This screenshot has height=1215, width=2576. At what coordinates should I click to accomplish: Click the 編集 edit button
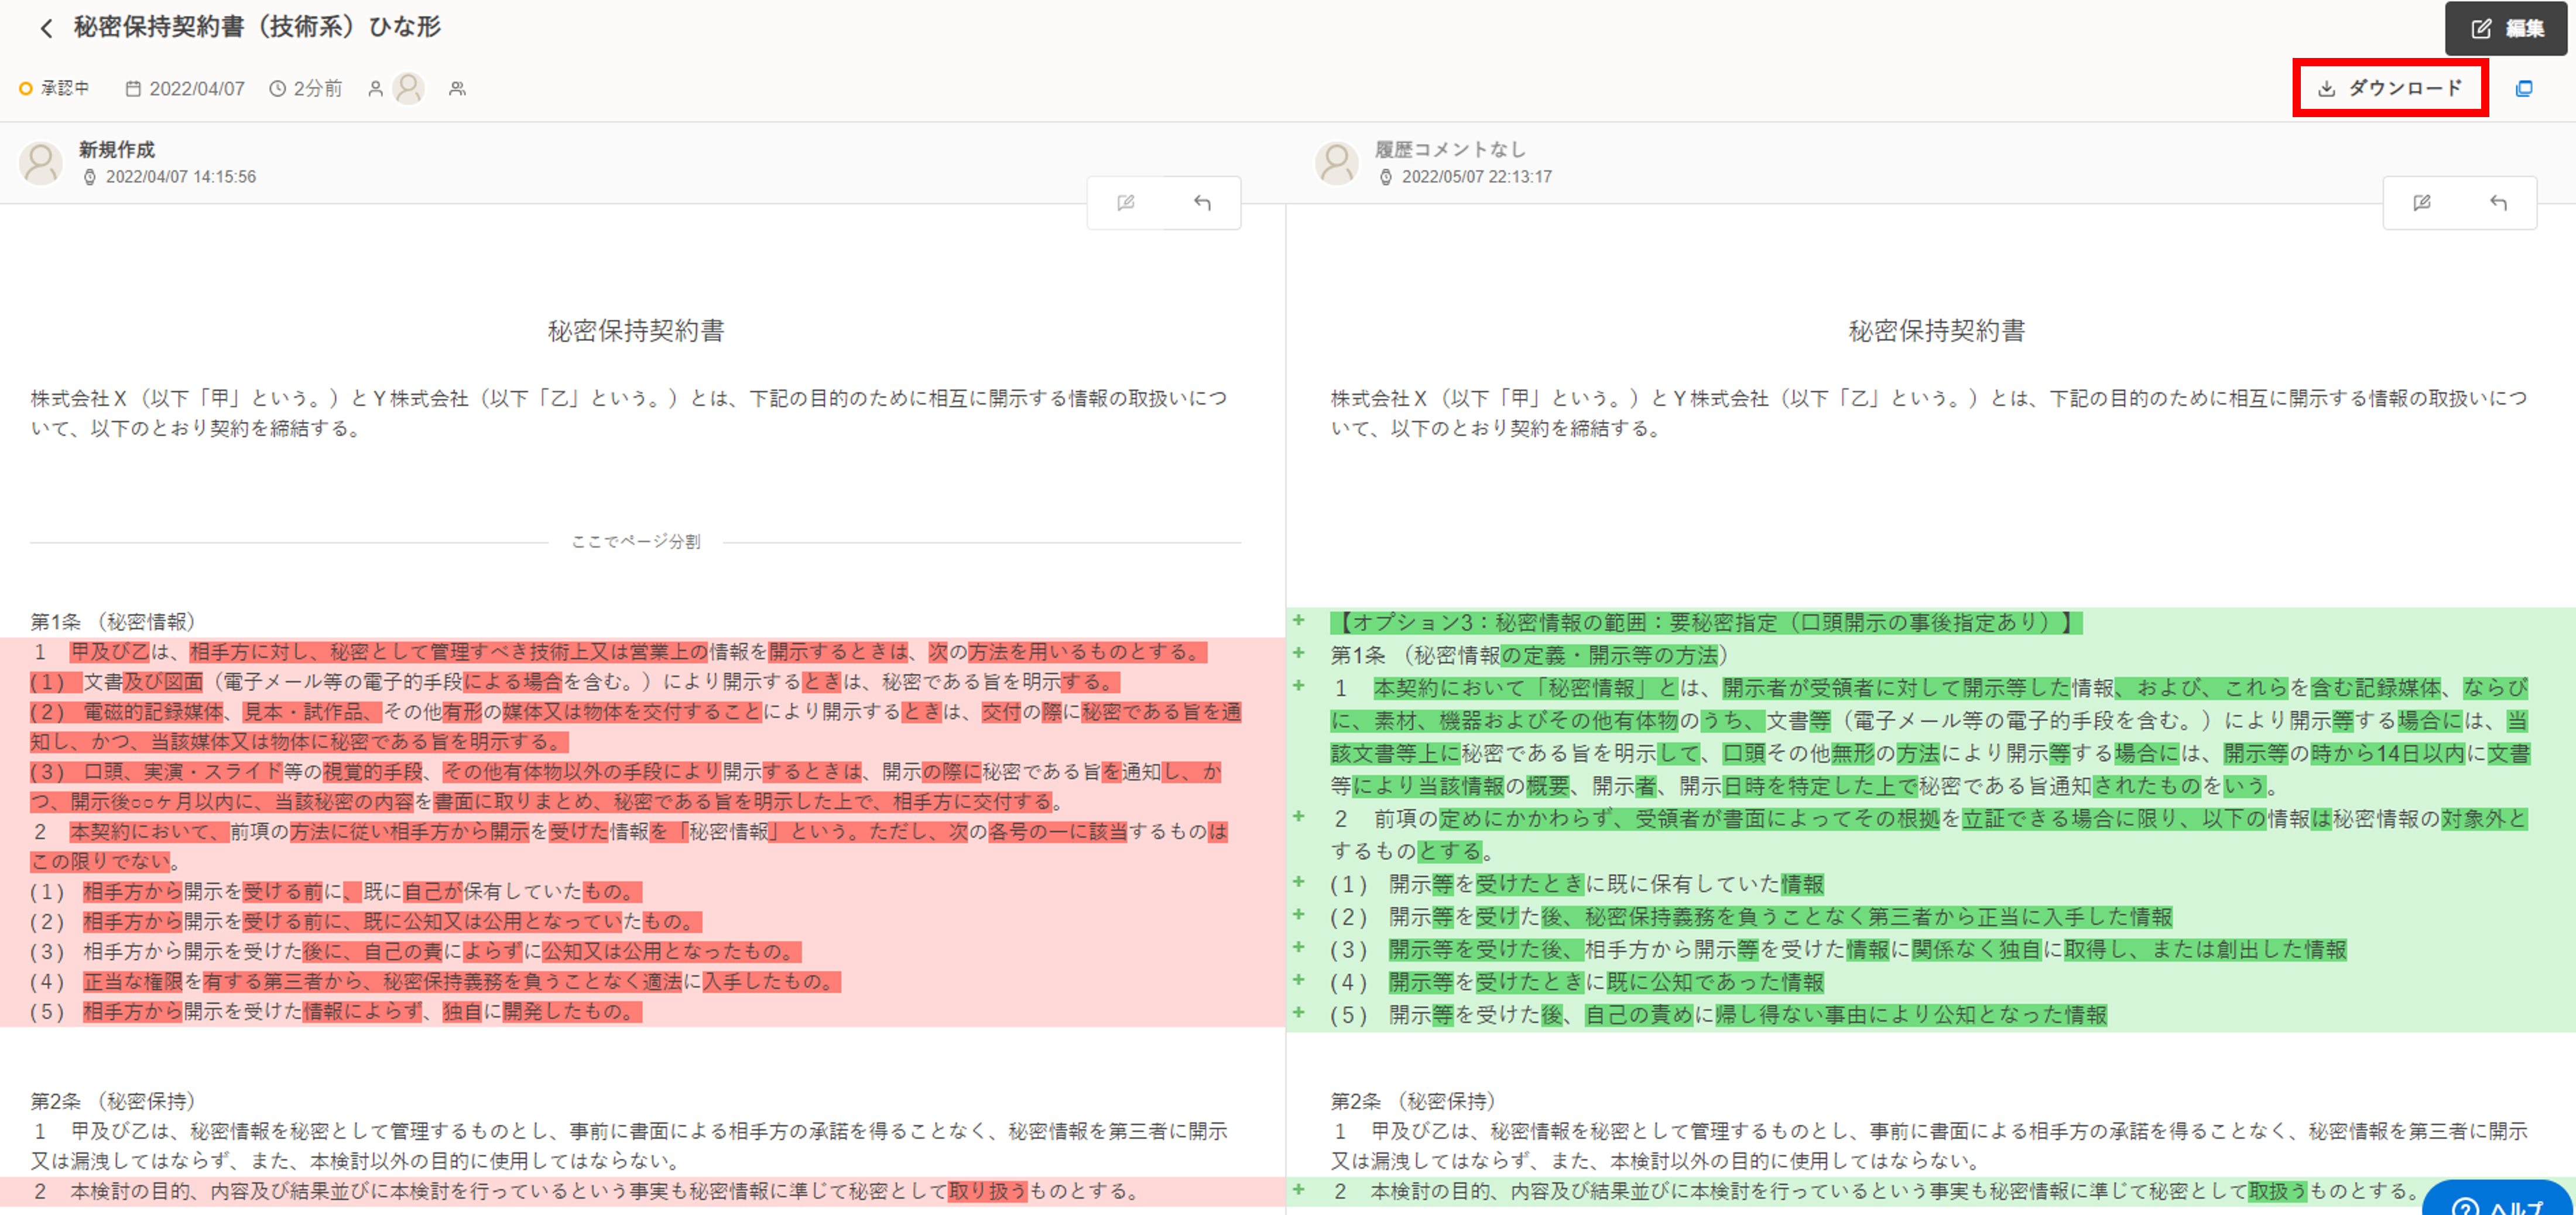[x=2506, y=29]
